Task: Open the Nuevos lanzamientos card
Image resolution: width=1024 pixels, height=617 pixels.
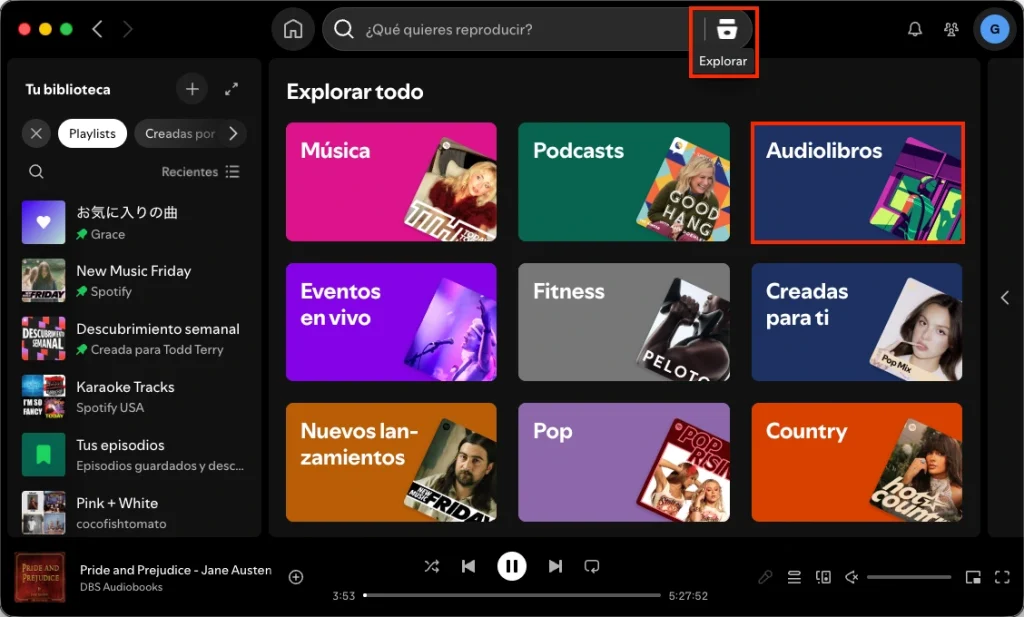Action: pos(391,462)
